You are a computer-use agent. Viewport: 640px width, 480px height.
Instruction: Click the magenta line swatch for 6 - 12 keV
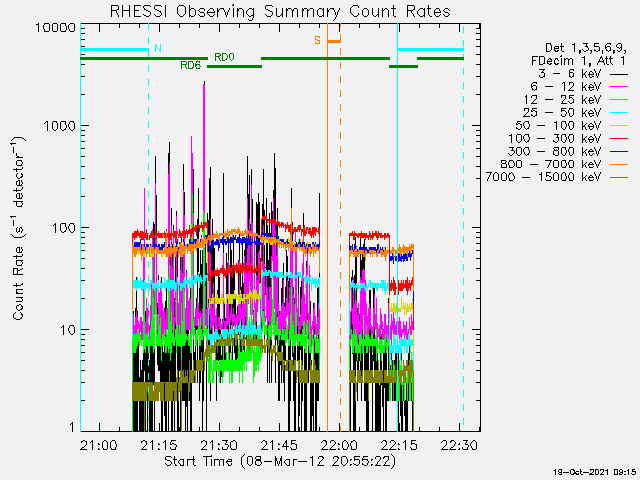[619, 87]
